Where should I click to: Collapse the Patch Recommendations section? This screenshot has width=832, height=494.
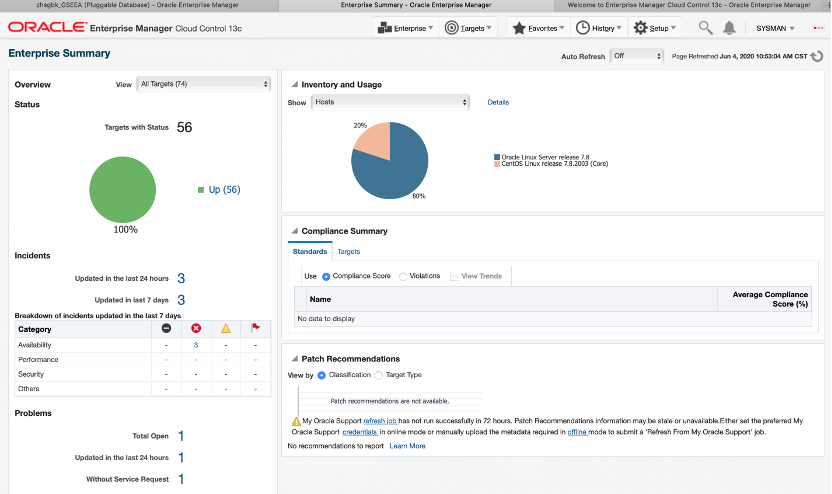tap(294, 359)
